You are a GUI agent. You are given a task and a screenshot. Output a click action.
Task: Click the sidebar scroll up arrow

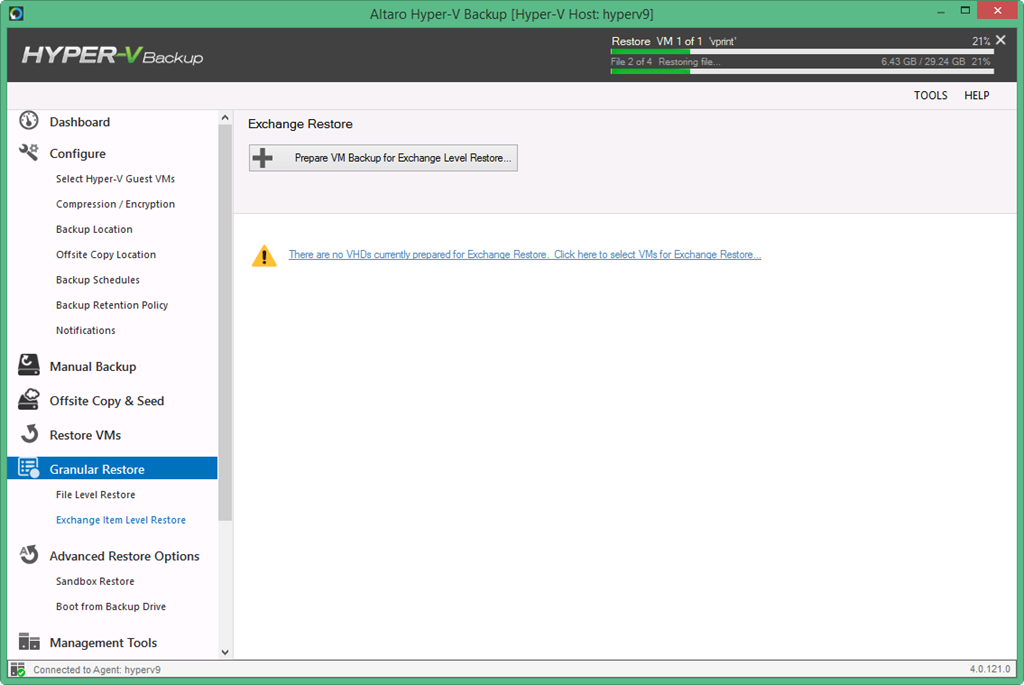(225, 118)
